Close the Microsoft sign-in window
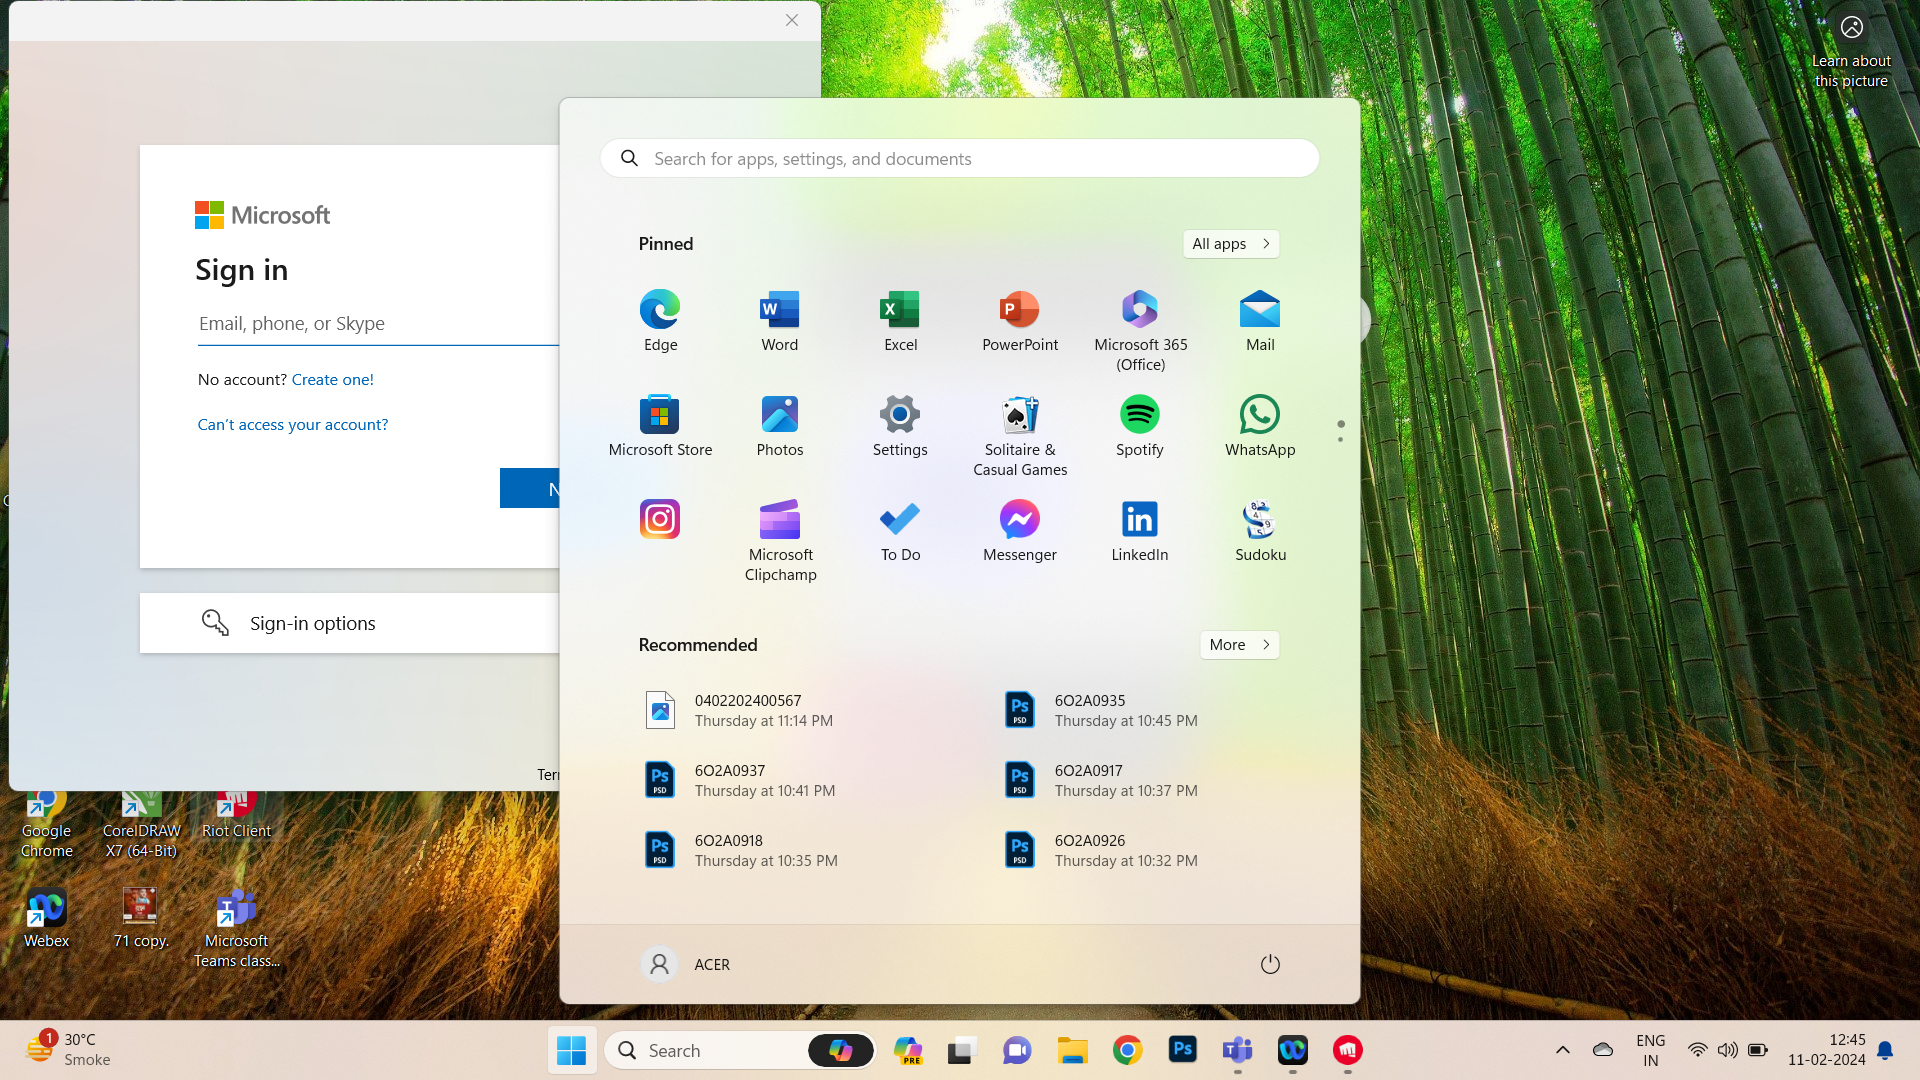Viewport: 1920px width, 1080px height. click(x=792, y=20)
